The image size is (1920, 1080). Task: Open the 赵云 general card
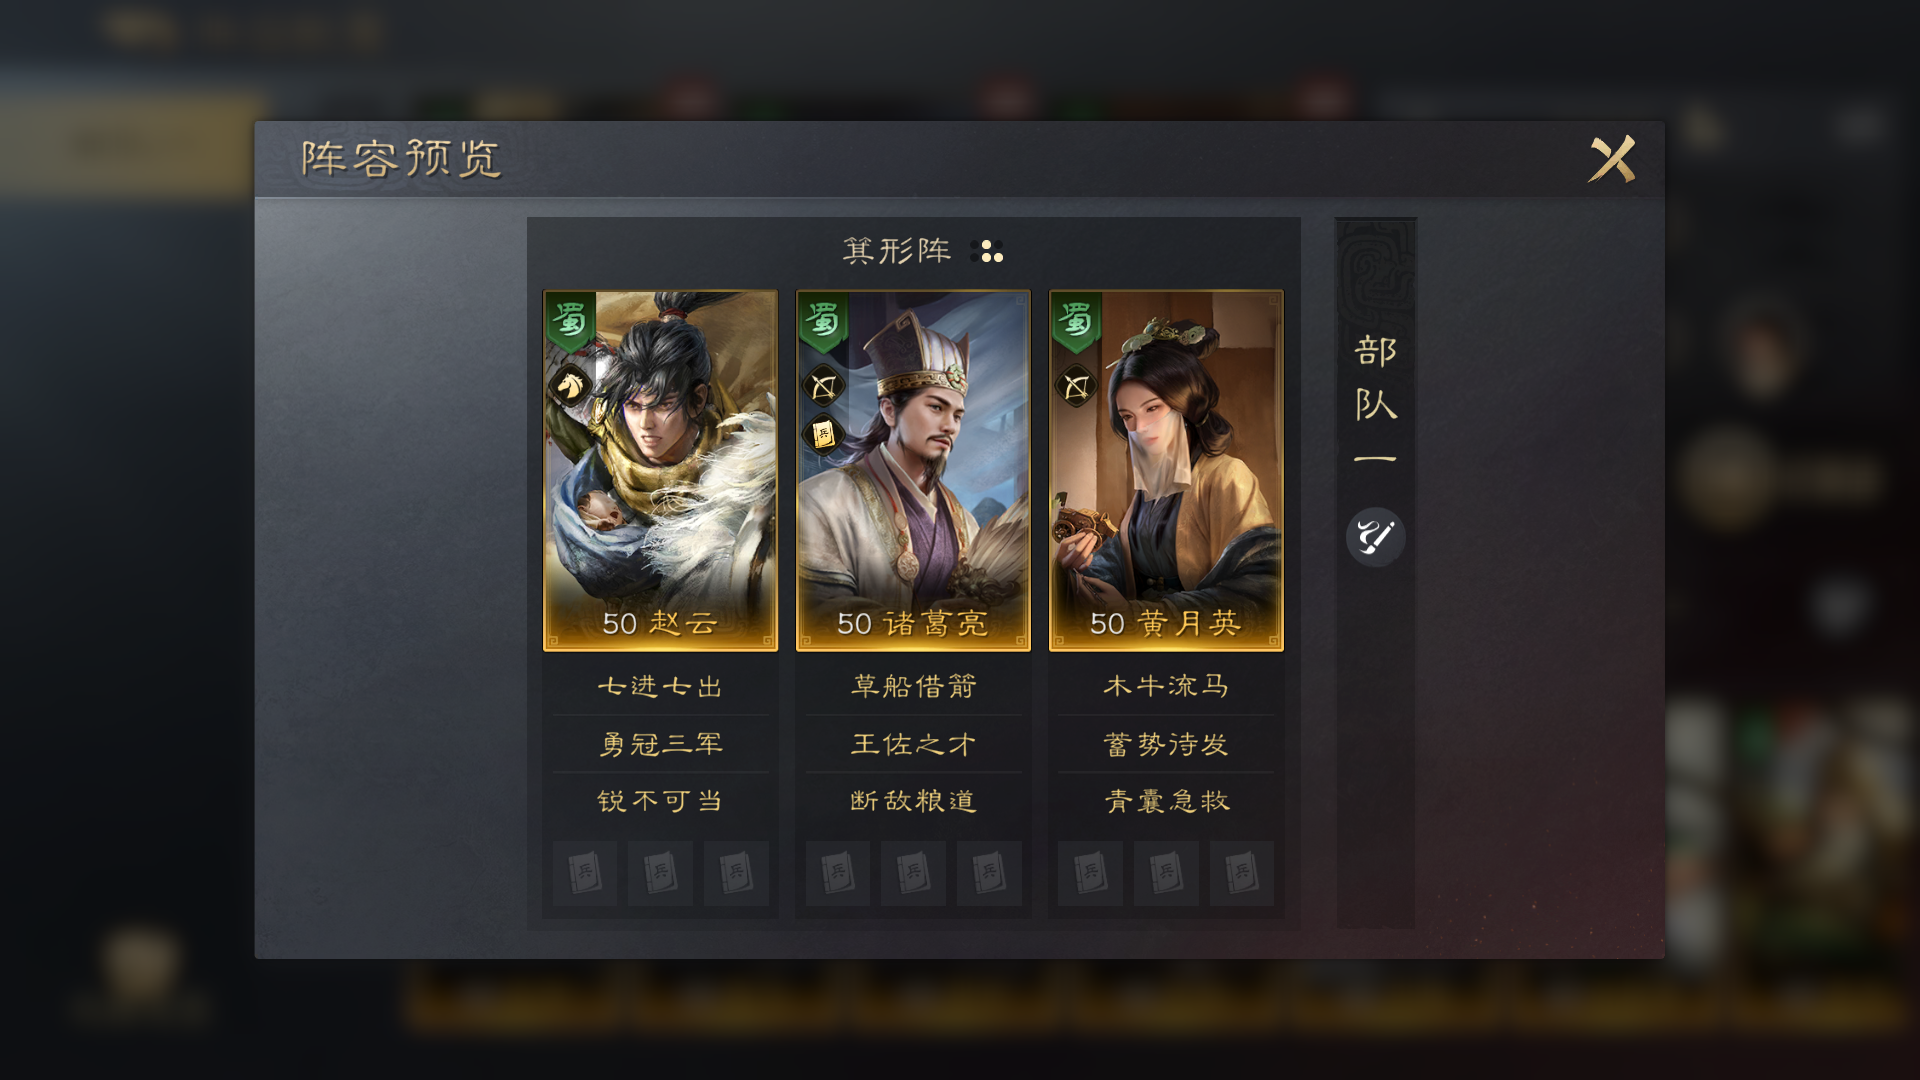pyautogui.click(x=660, y=471)
